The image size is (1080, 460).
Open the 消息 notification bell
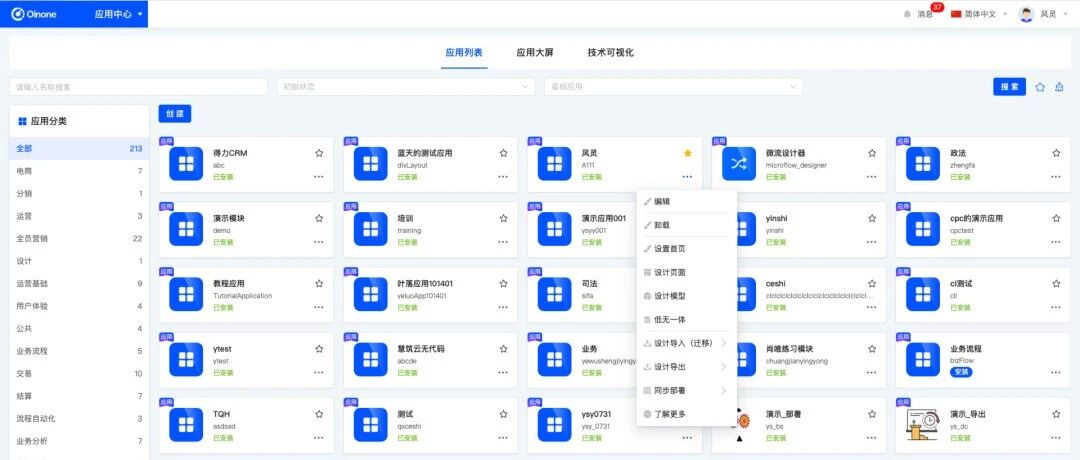point(921,14)
